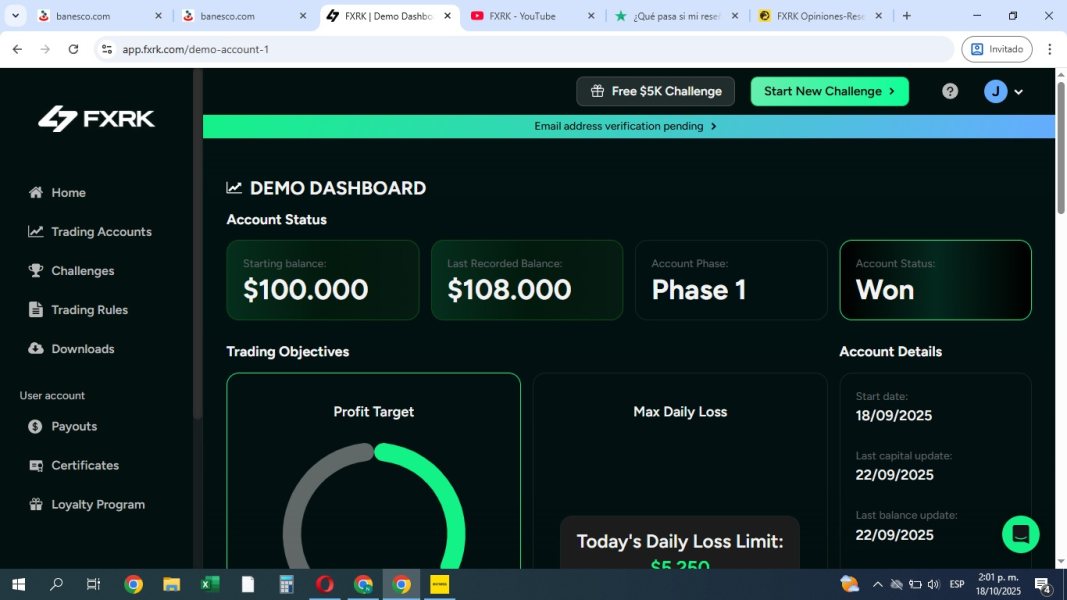Click the Free $5K Challenge button
This screenshot has width=1067, height=600.
(x=655, y=91)
